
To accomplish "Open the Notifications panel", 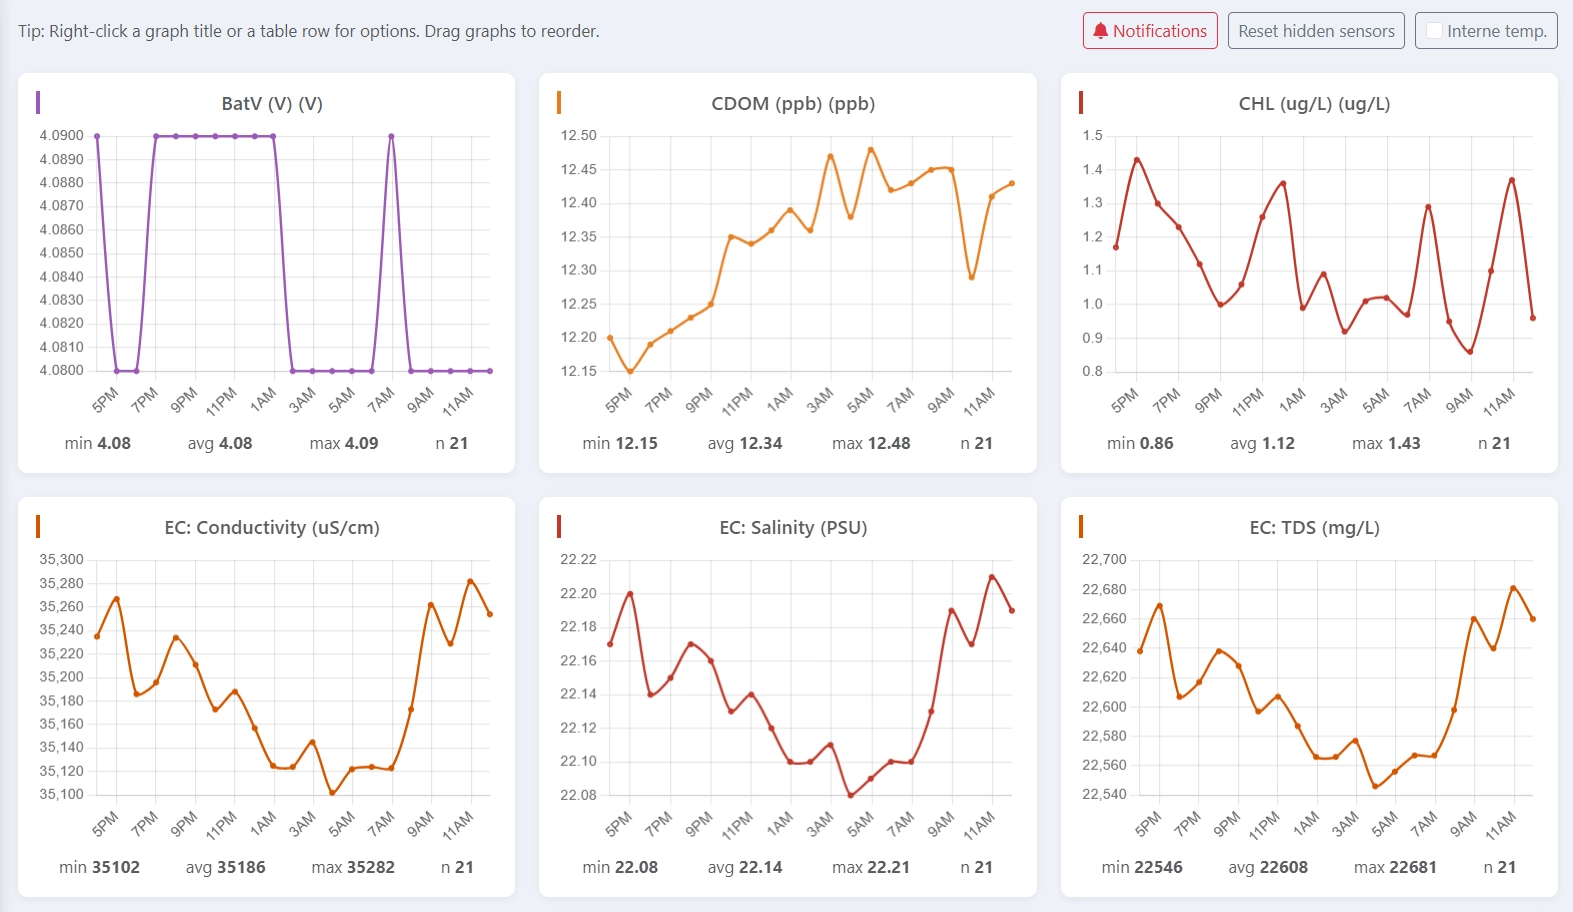I will [1150, 31].
